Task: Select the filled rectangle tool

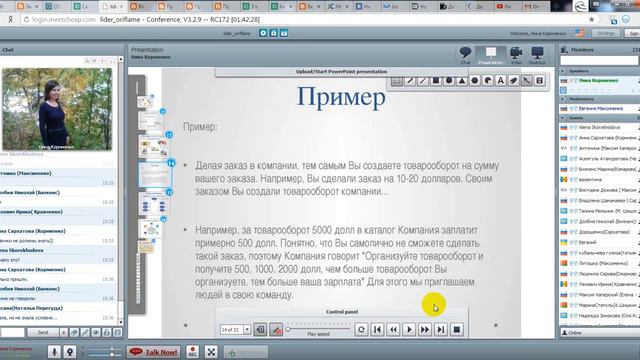Action: pyautogui.click(x=436, y=81)
